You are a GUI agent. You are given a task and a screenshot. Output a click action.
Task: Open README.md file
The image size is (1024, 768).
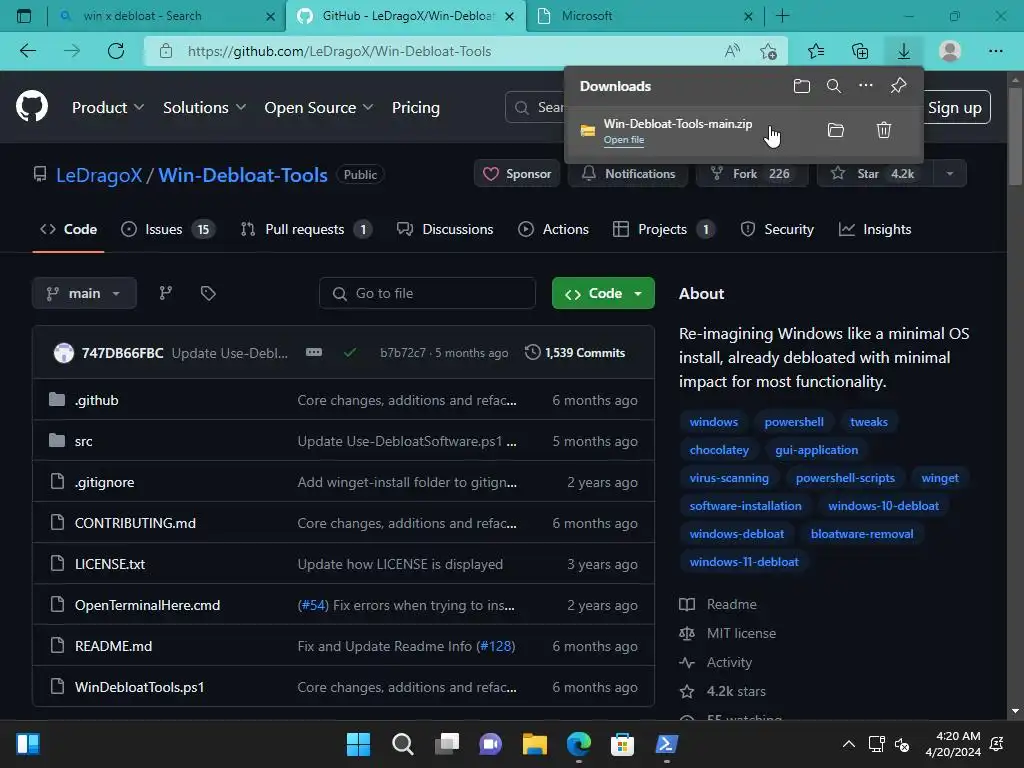(x=113, y=646)
